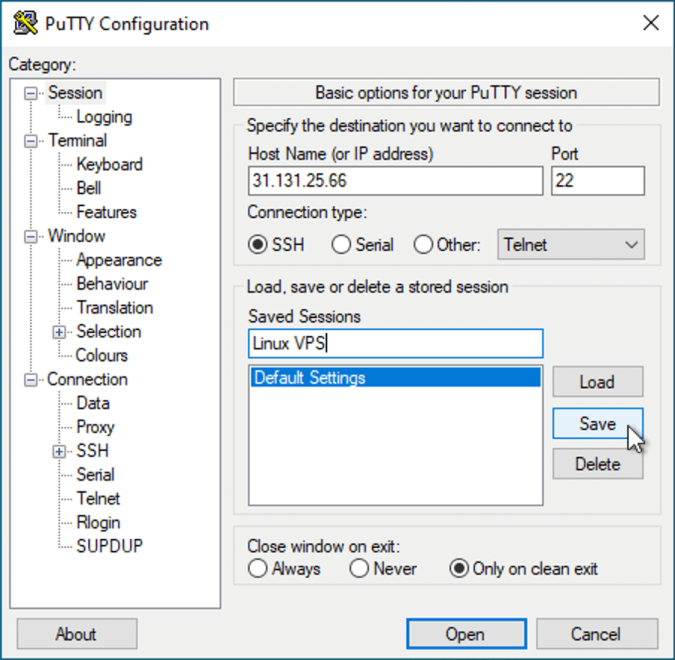Collapse the Connection category
Image resolution: width=675 pixels, height=660 pixels.
coord(31,380)
